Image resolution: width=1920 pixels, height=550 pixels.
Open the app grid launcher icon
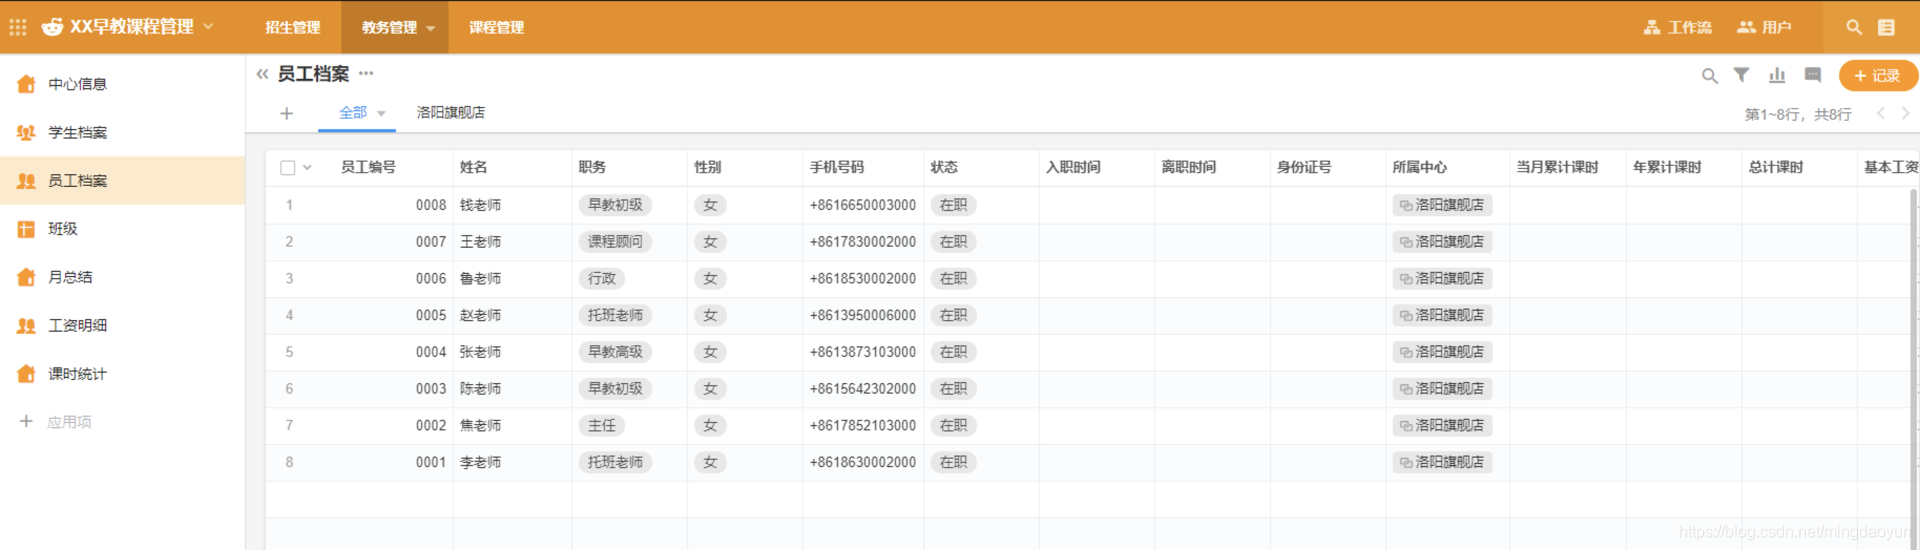click(18, 27)
